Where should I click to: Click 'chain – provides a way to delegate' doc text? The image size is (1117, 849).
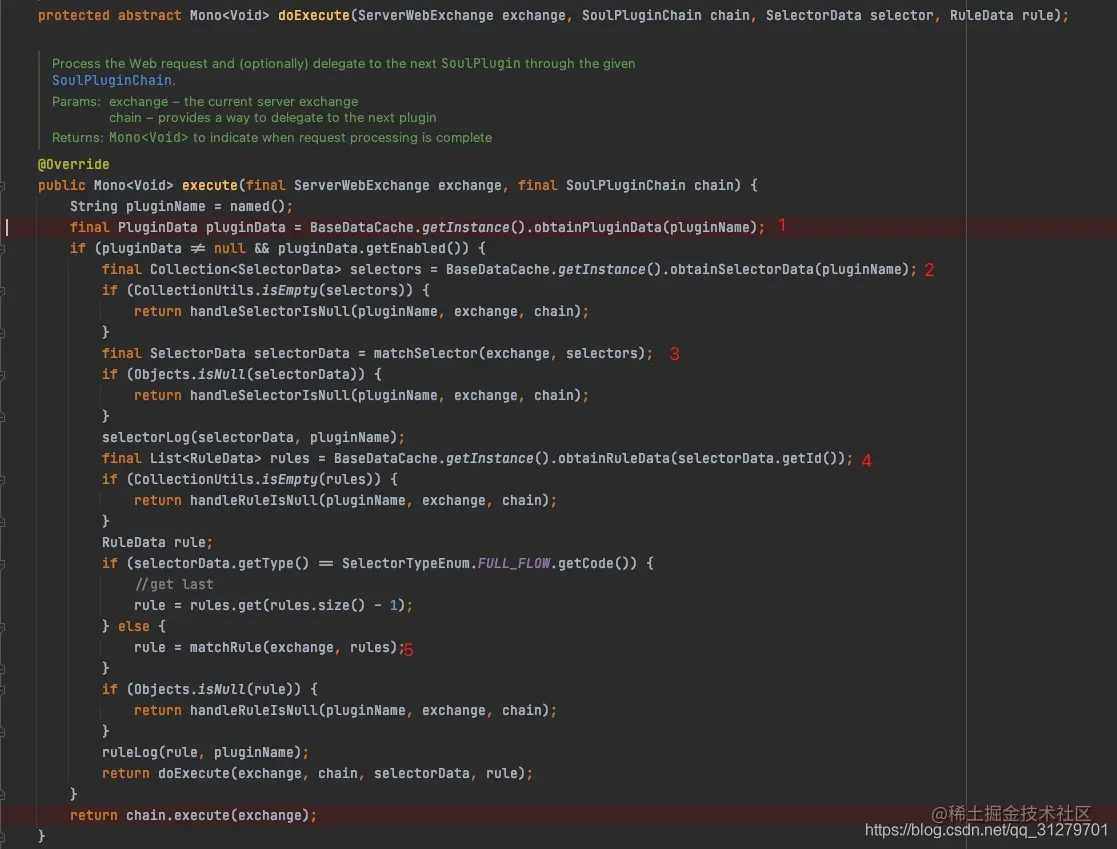tap(273, 118)
